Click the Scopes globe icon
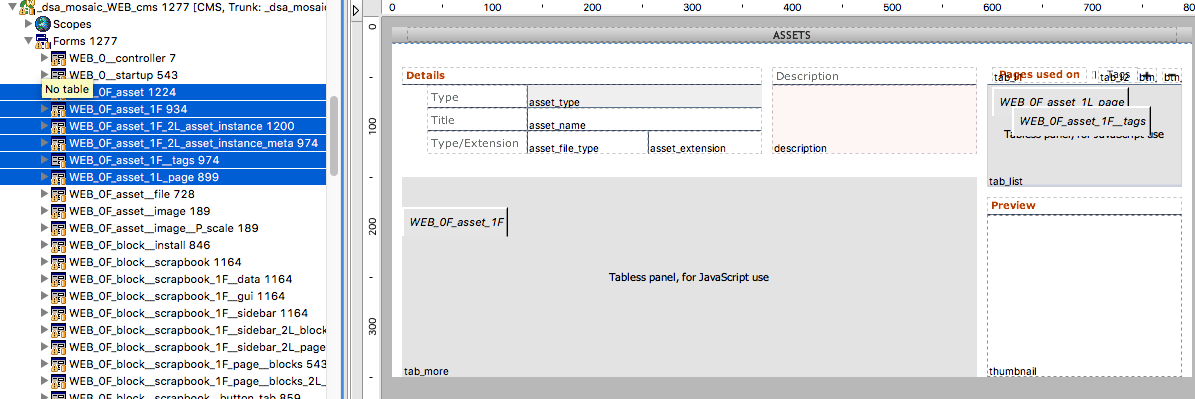This screenshot has width=1195, height=399. coord(43,24)
